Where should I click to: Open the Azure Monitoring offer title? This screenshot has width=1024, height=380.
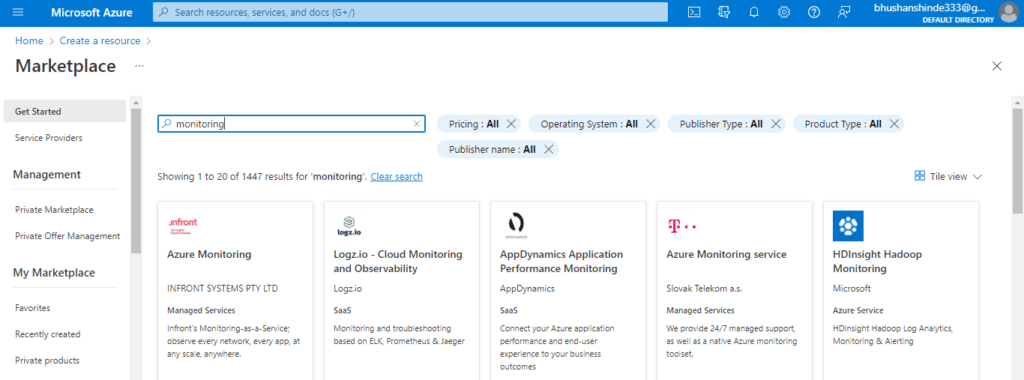tap(209, 254)
